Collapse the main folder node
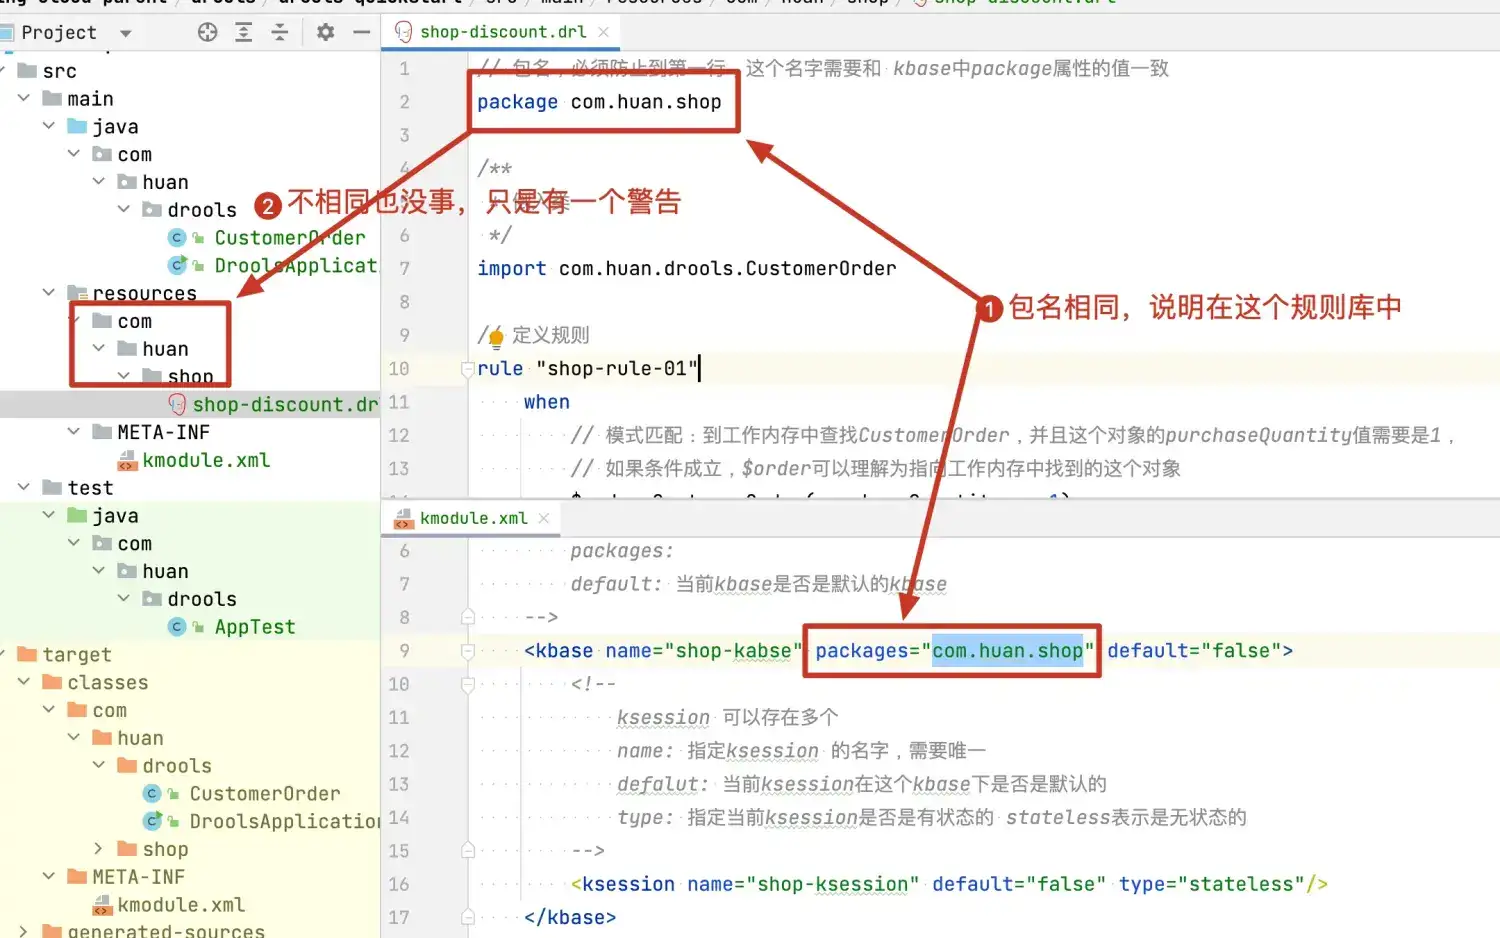Viewport: 1500px width, 938px height. pos(24,98)
